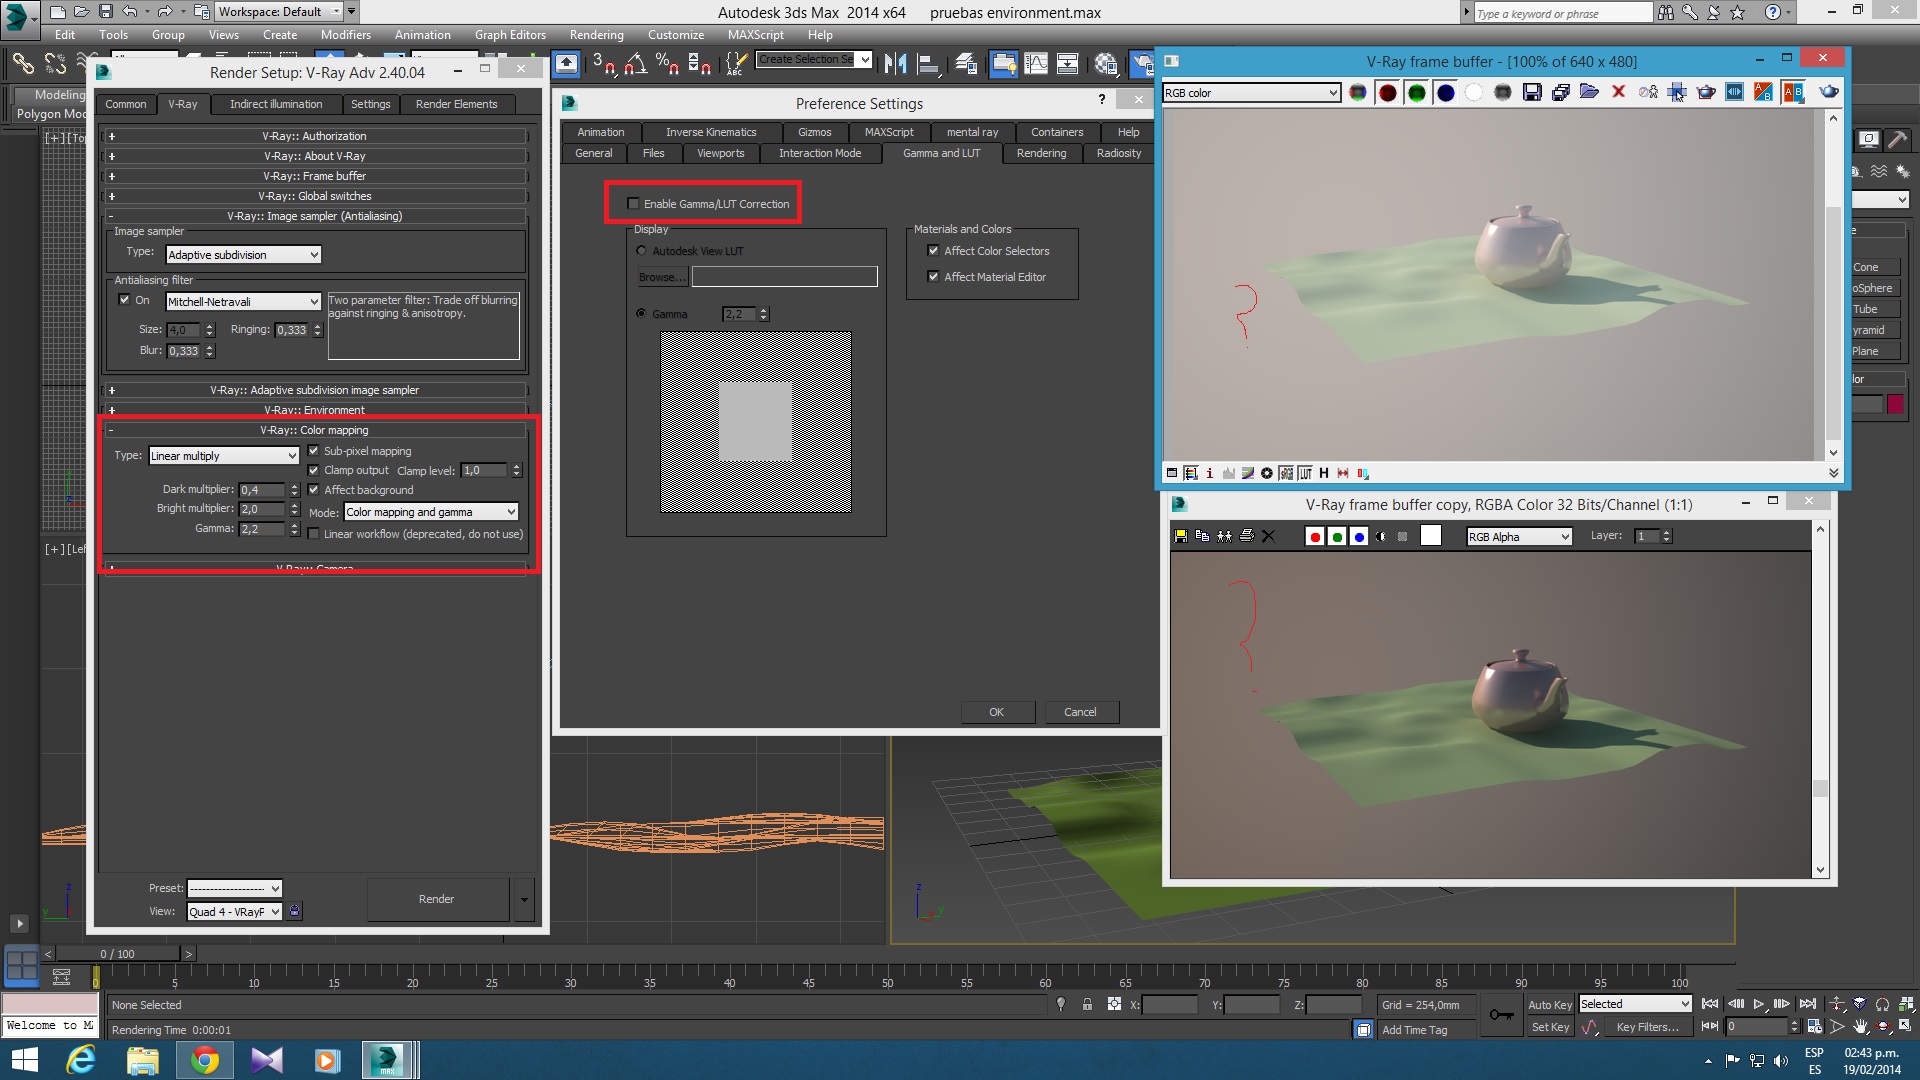Open the Rendering menu

pyautogui.click(x=596, y=35)
